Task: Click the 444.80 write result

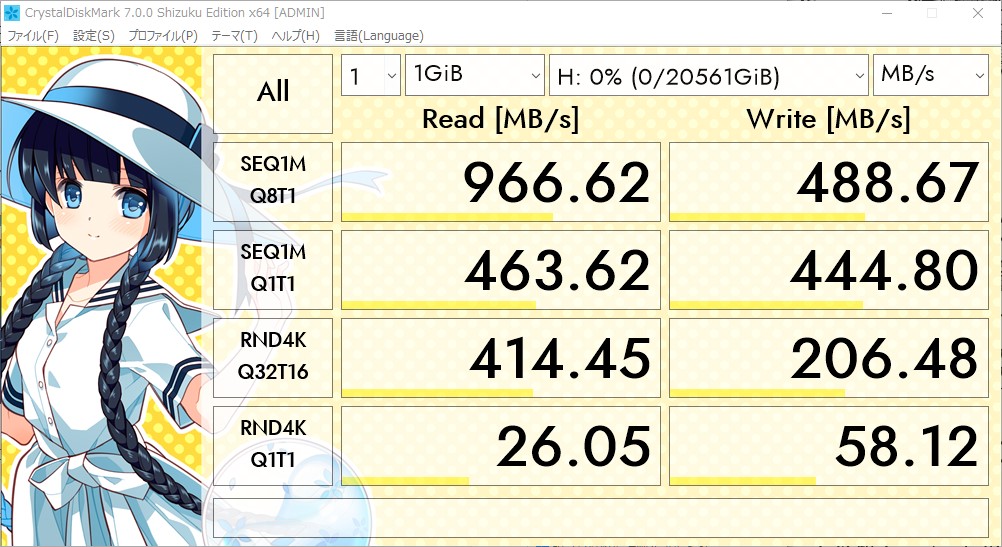Action: pyautogui.click(x=829, y=270)
